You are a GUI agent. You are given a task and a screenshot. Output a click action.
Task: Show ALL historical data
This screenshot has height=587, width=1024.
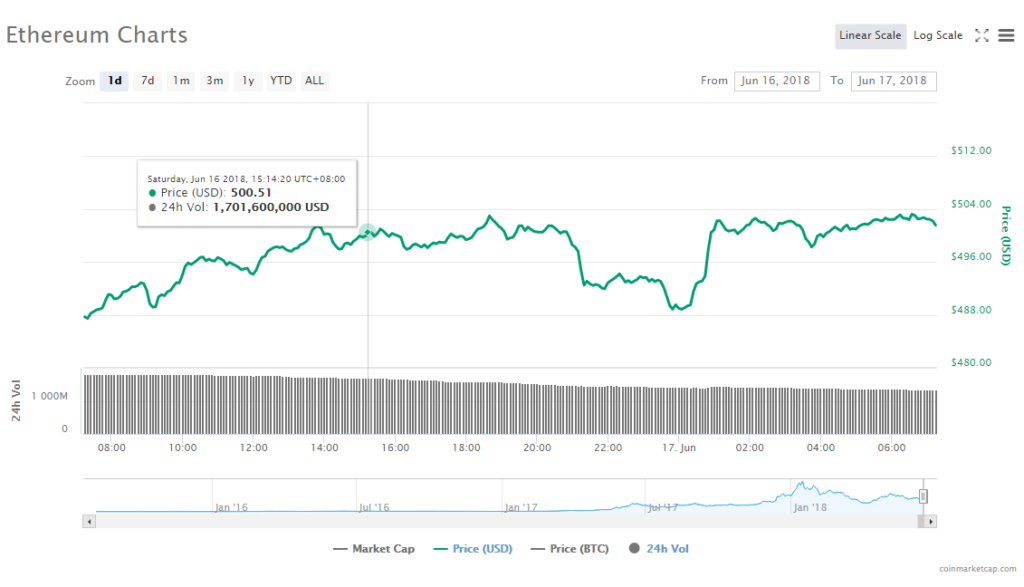(x=314, y=81)
